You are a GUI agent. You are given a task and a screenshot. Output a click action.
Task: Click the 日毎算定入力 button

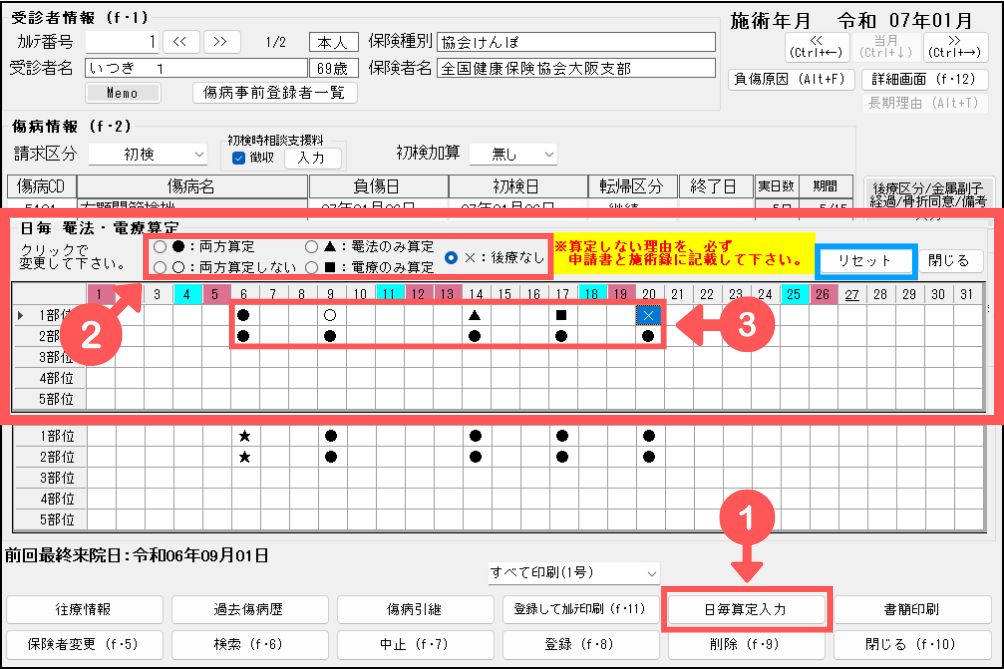coord(748,609)
